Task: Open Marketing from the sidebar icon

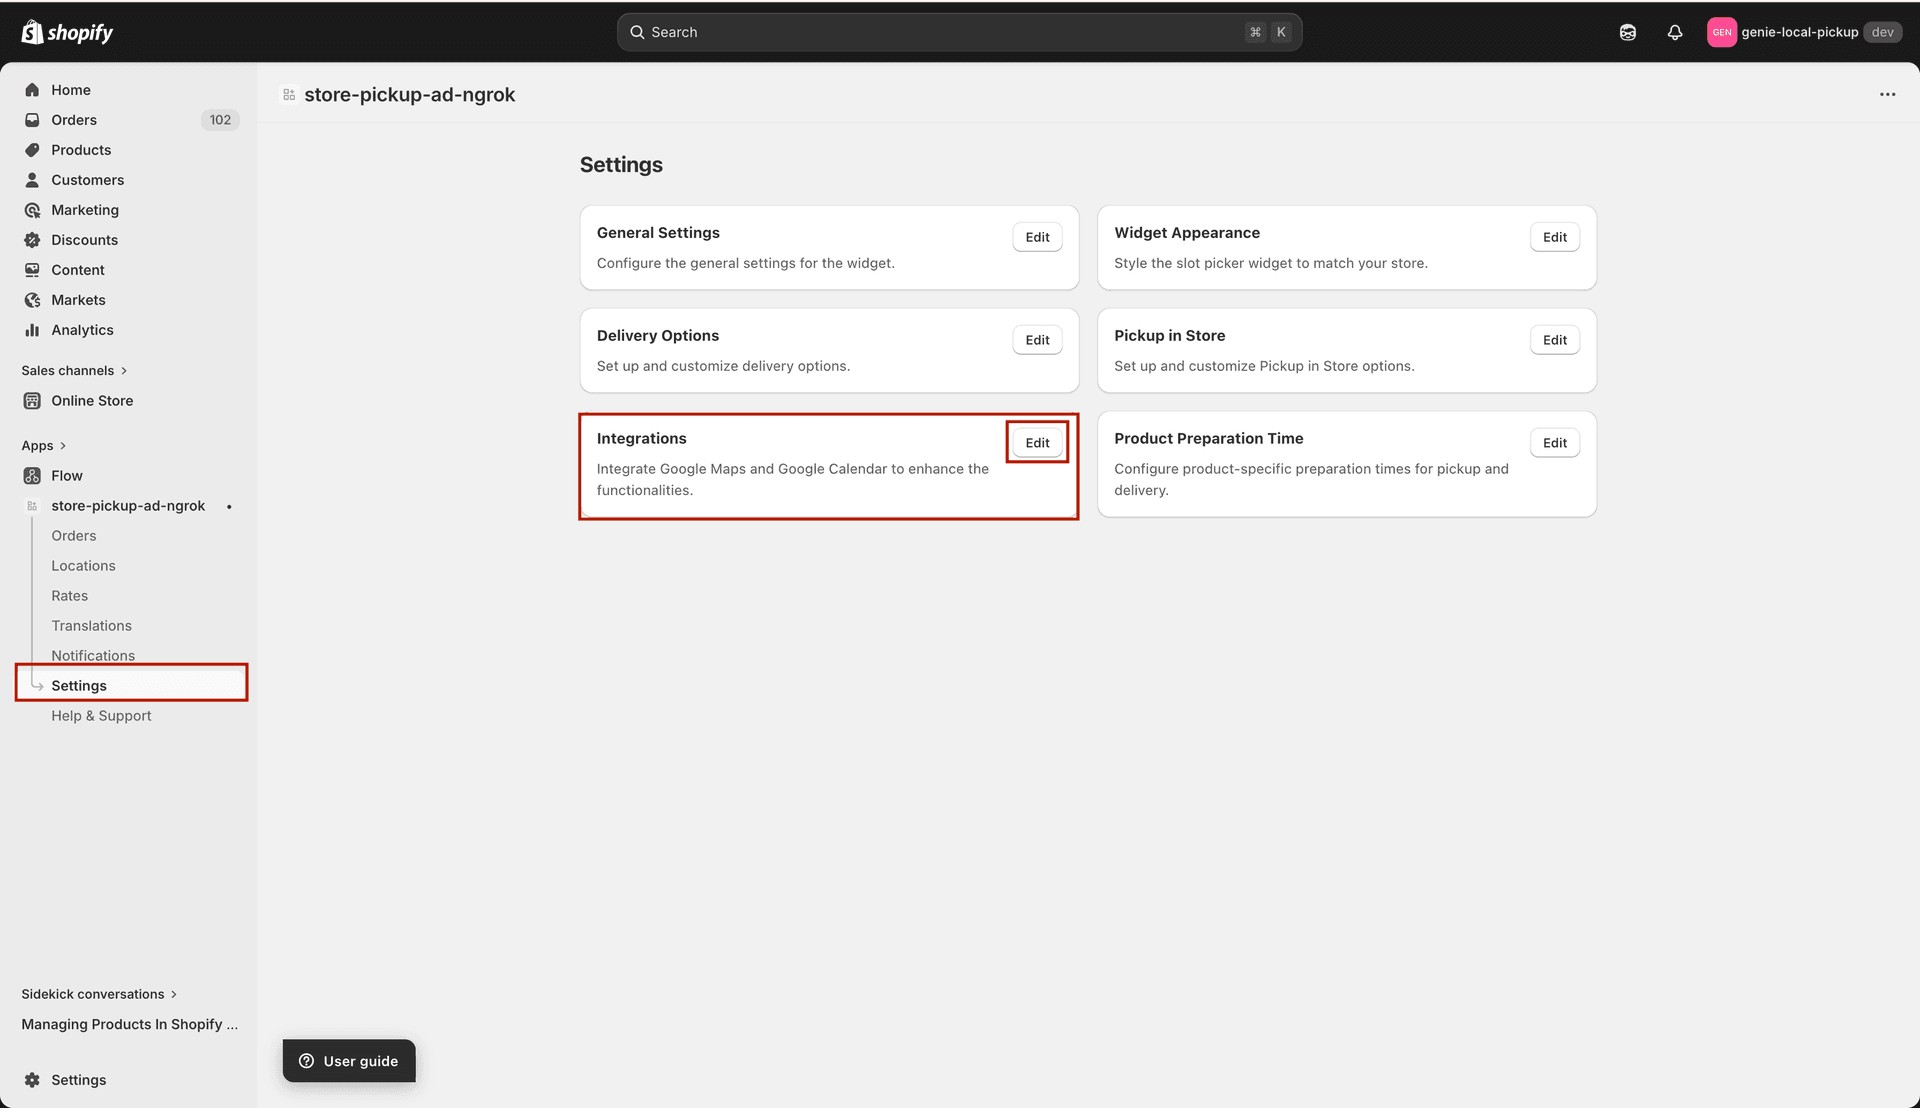Action: point(33,209)
